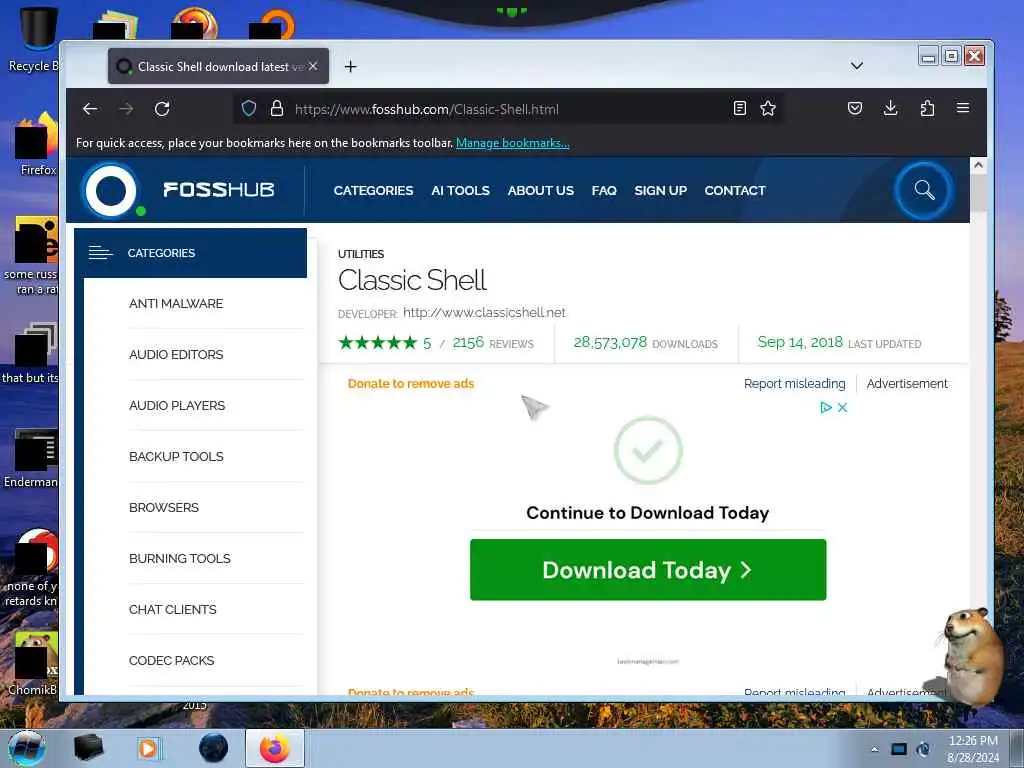Reload the FossHub page
This screenshot has width=1024, height=768.
coord(162,109)
